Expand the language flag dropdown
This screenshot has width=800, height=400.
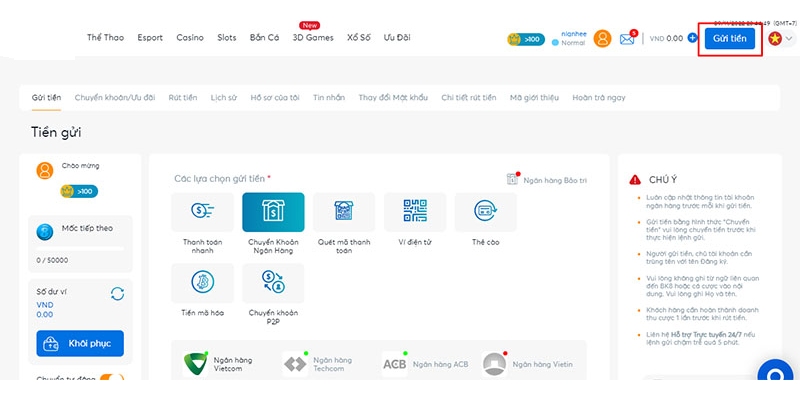(x=780, y=39)
